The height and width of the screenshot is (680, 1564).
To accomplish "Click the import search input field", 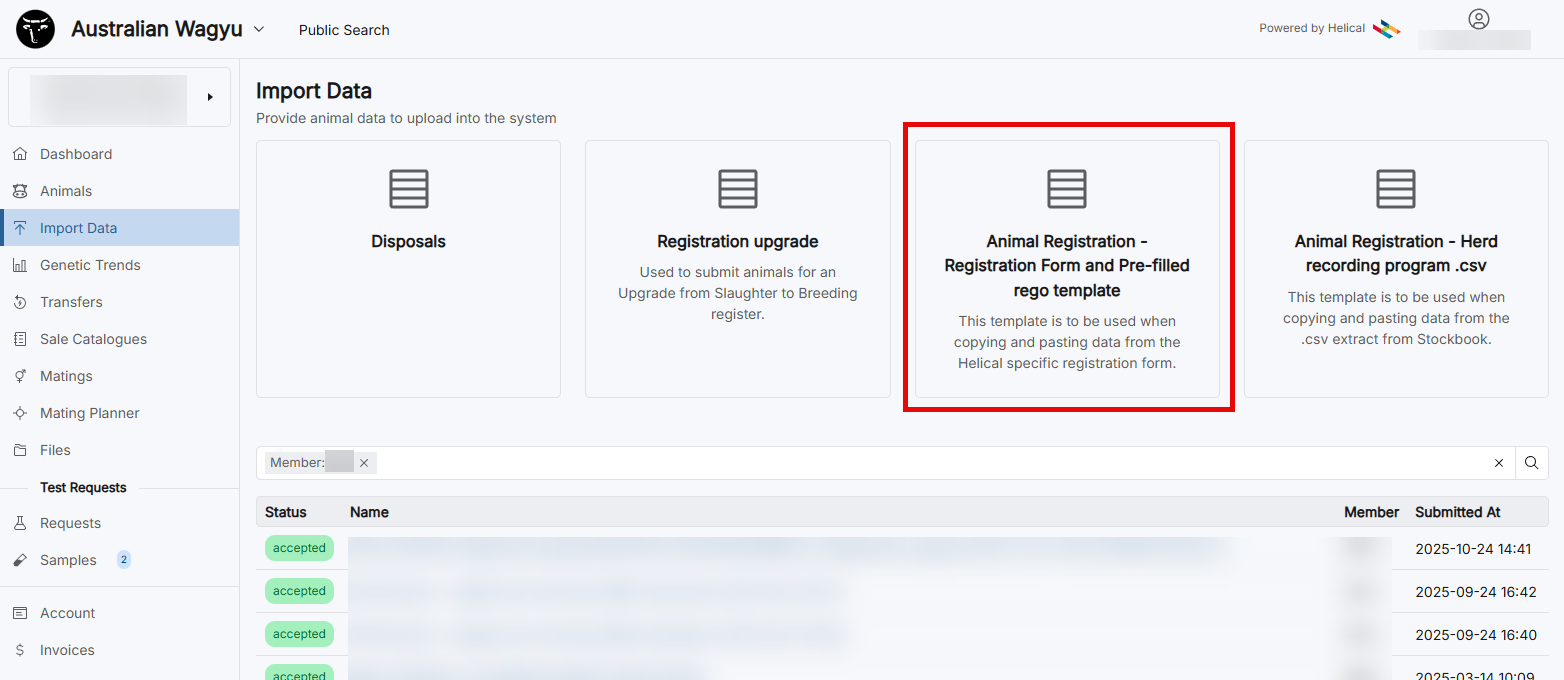I will pyautogui.click(x=930, y=463).
